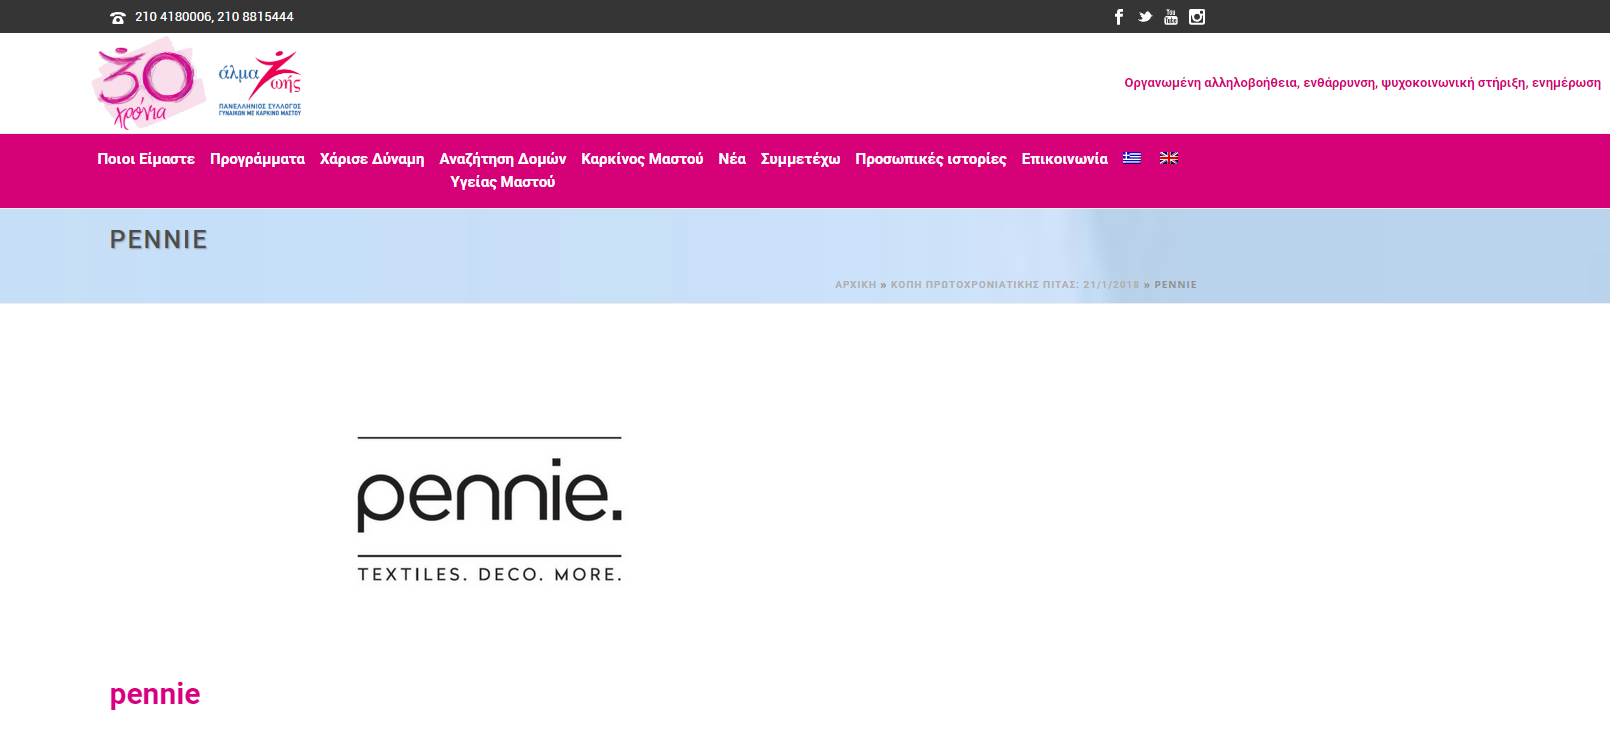Click the PENNIE page title
Viewport: 1610px width, 729px height.
tap(159, 240)
